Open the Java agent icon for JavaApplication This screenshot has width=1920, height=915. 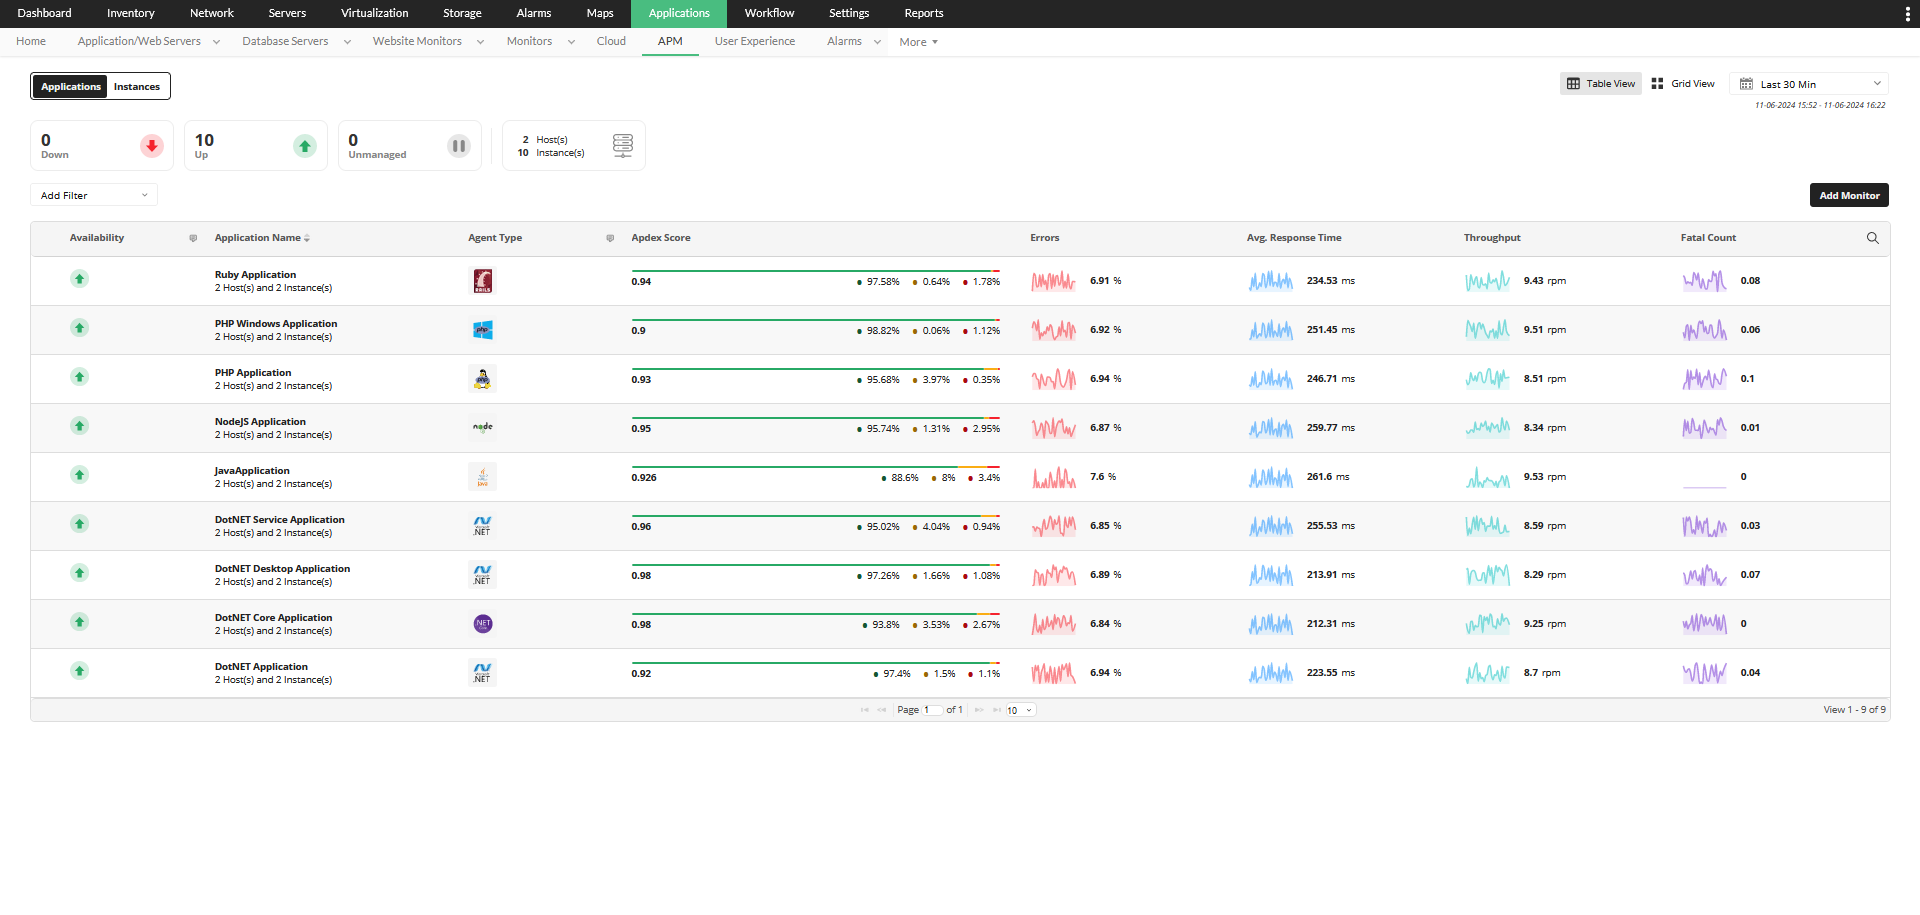483,477
